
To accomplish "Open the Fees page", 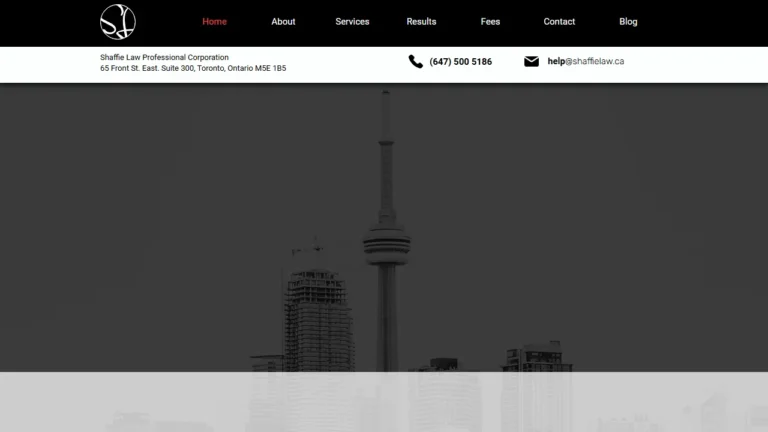I will [x=490, y=22].
